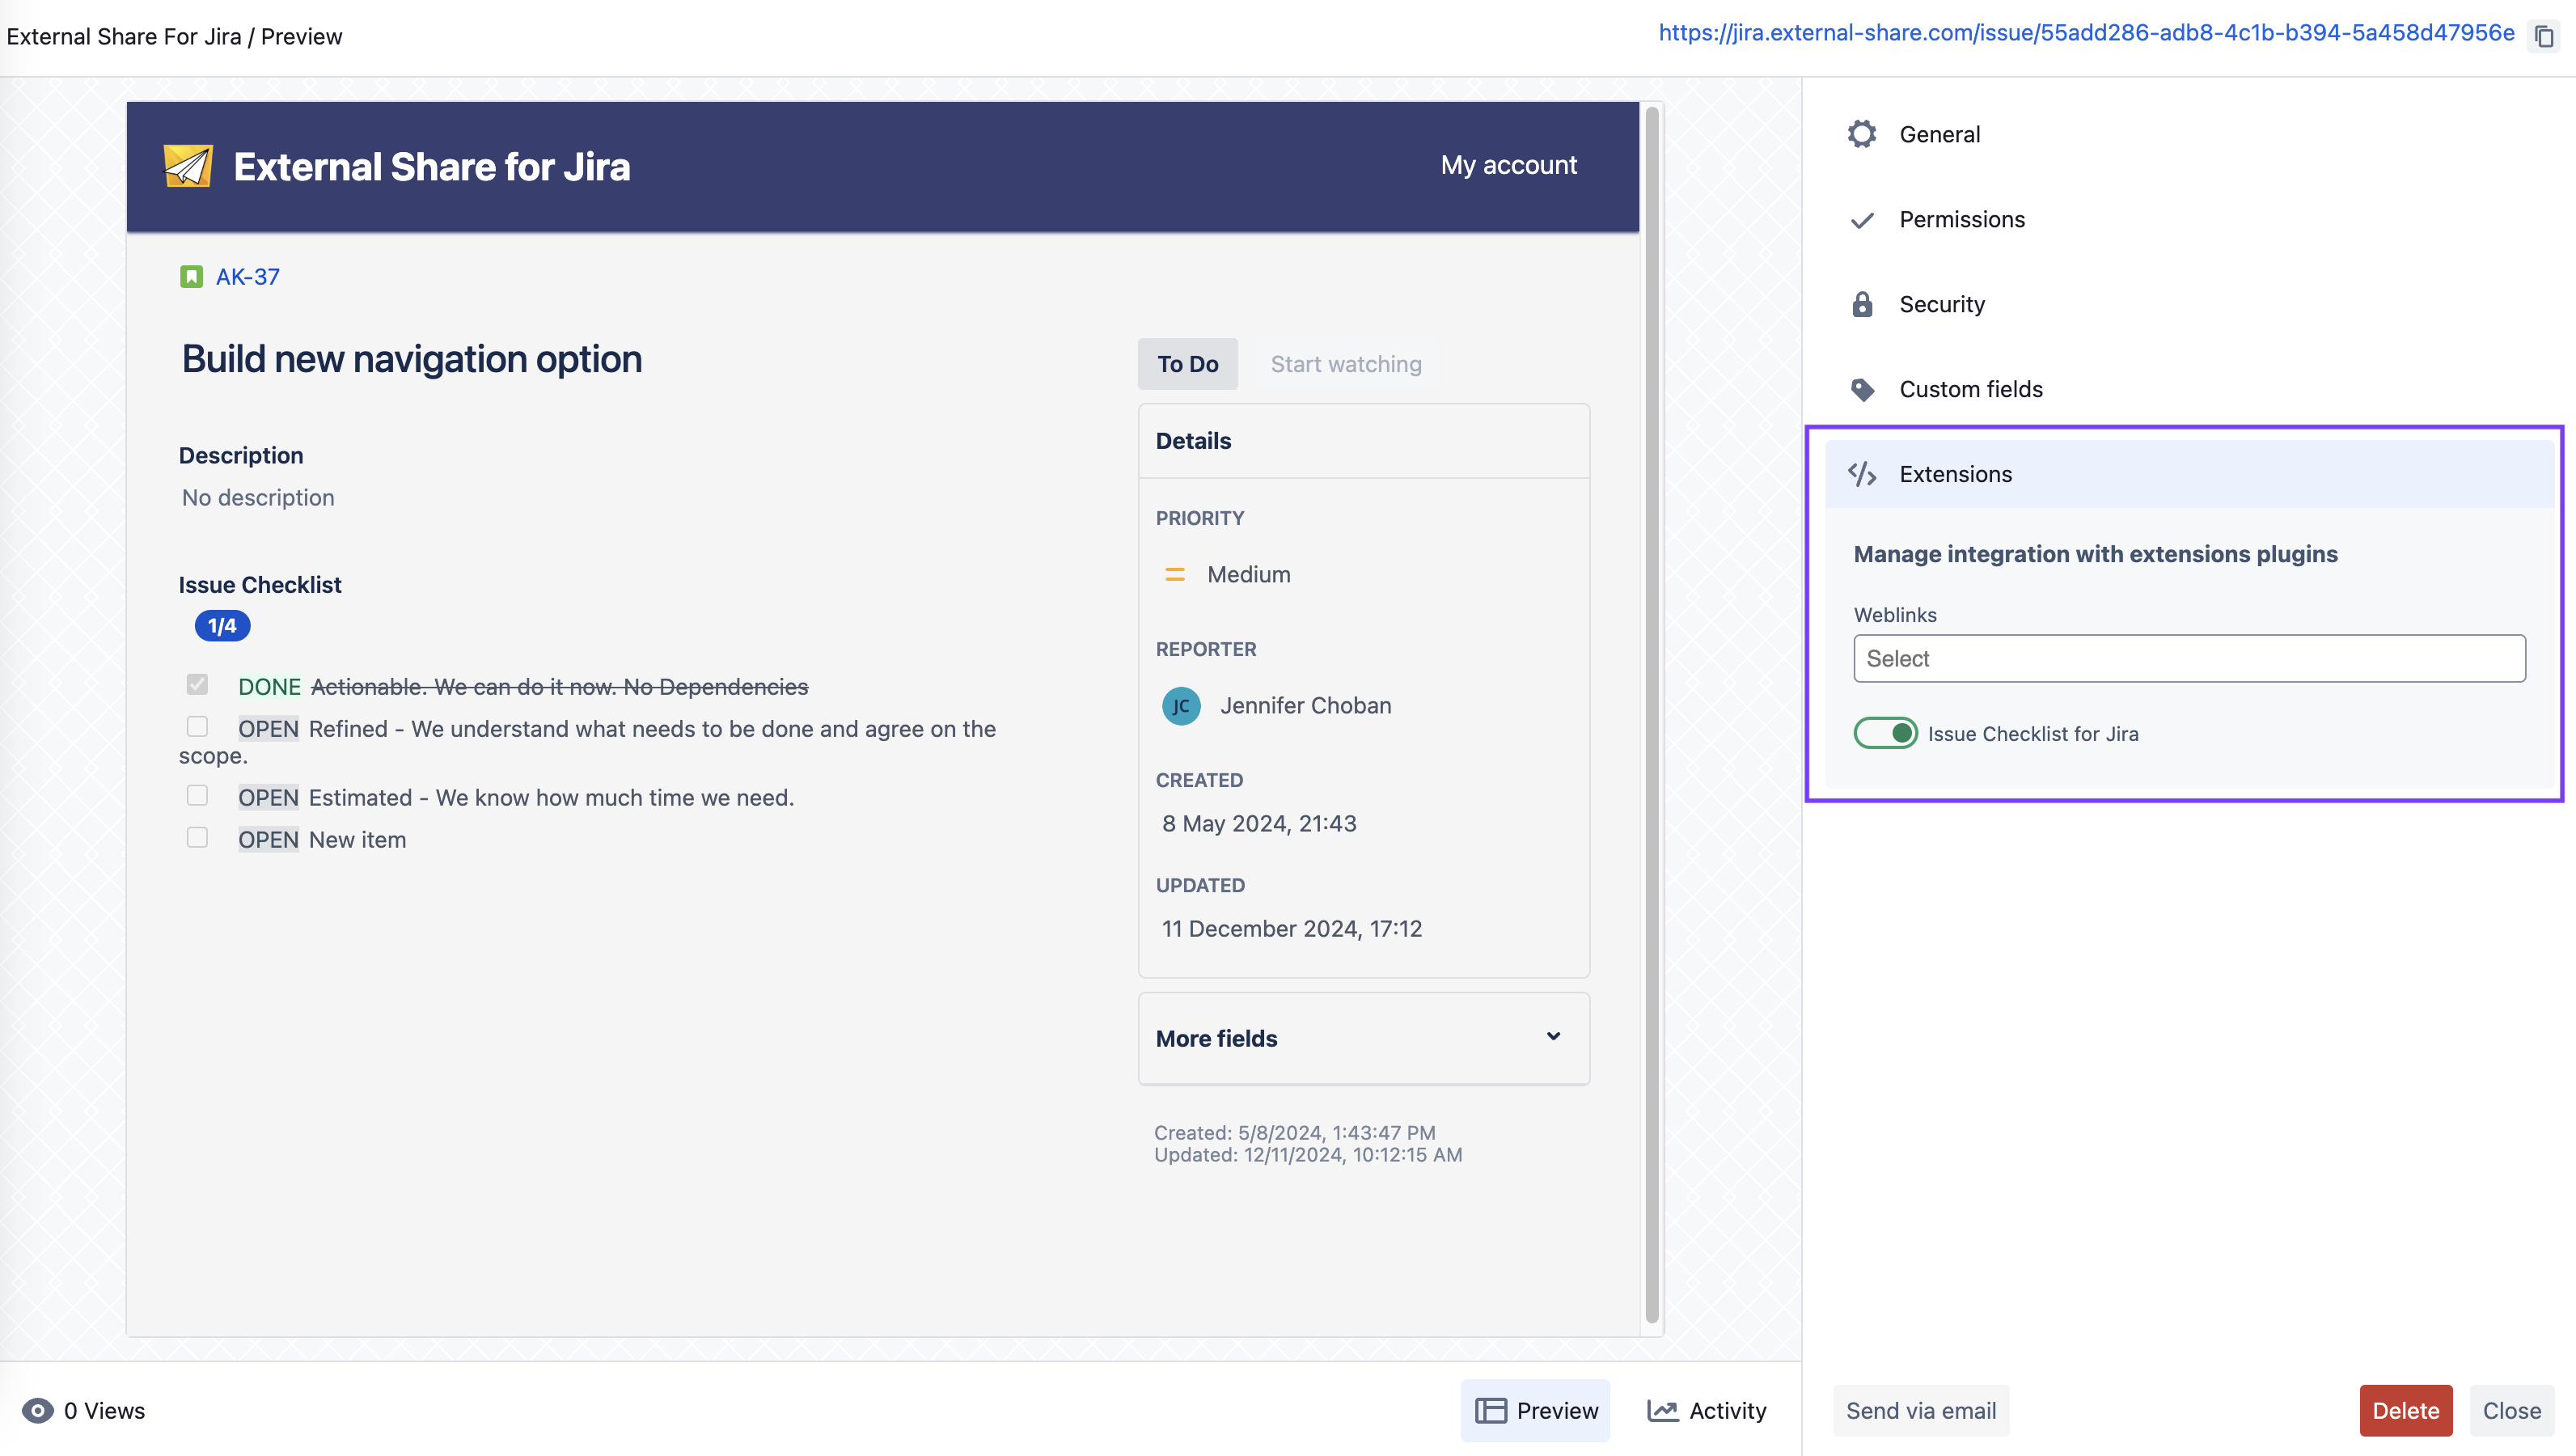Click the Jennifer Choban avatar icon
Screen dimensions: 2576x1456
click(x=1181, y=706)
